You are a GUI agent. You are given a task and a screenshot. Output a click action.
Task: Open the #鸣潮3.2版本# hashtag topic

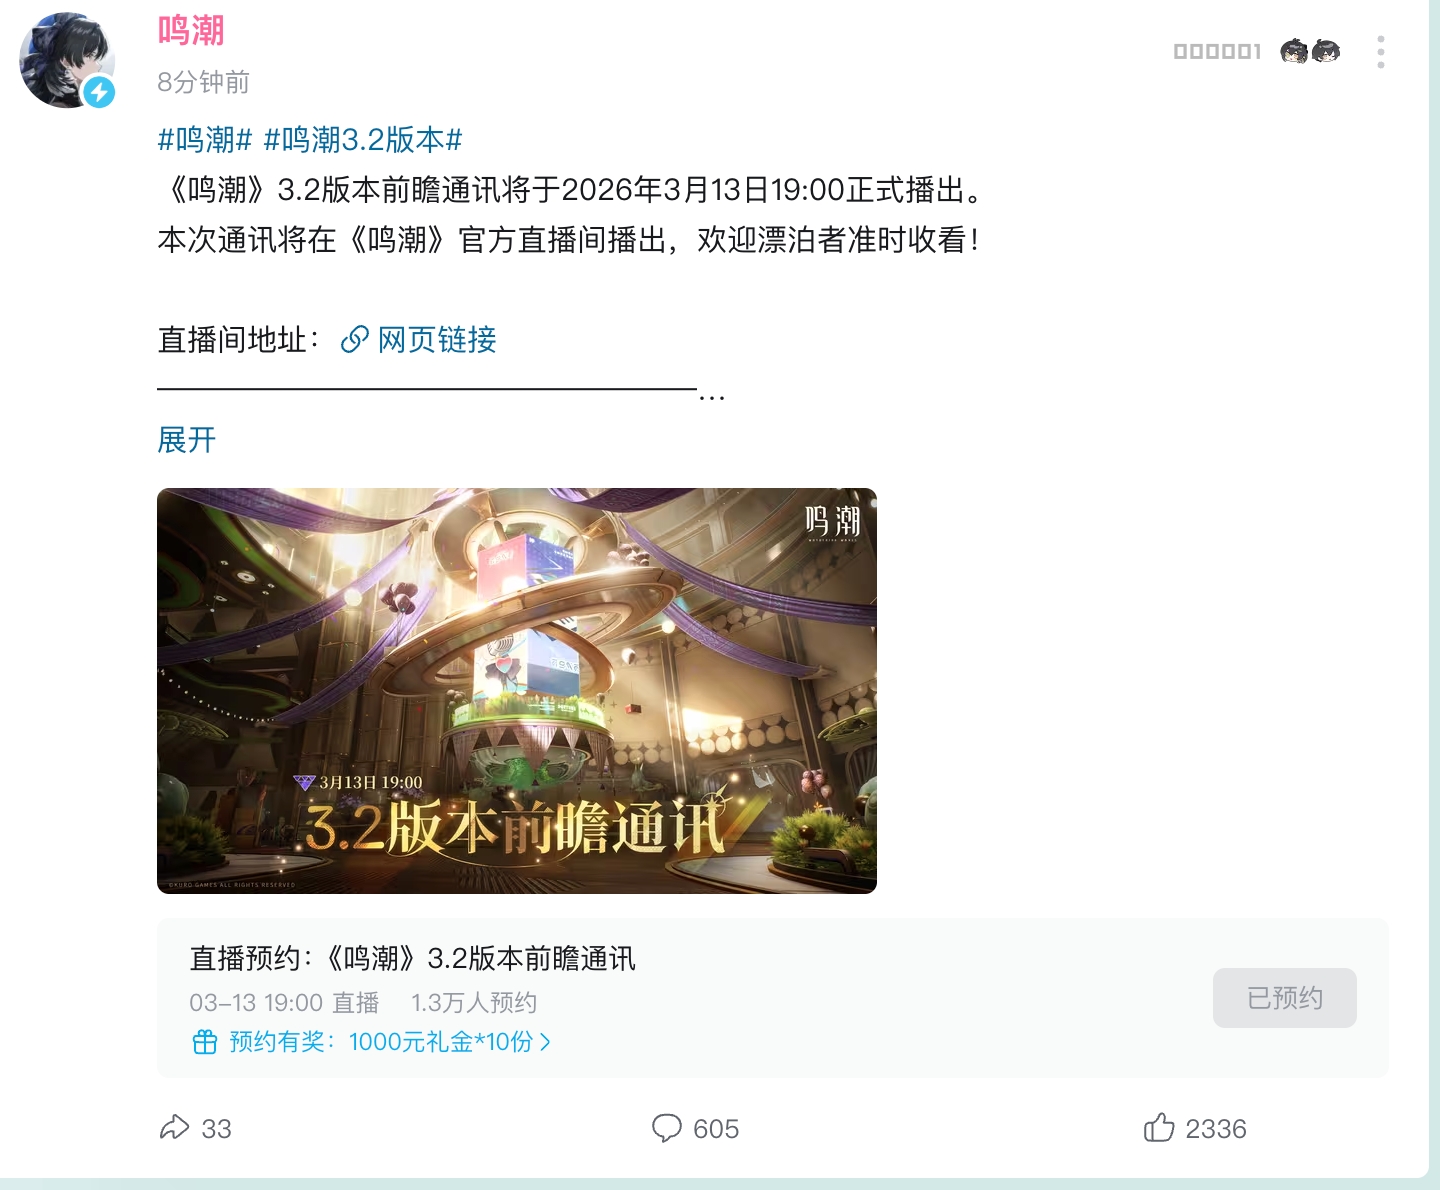363,140
